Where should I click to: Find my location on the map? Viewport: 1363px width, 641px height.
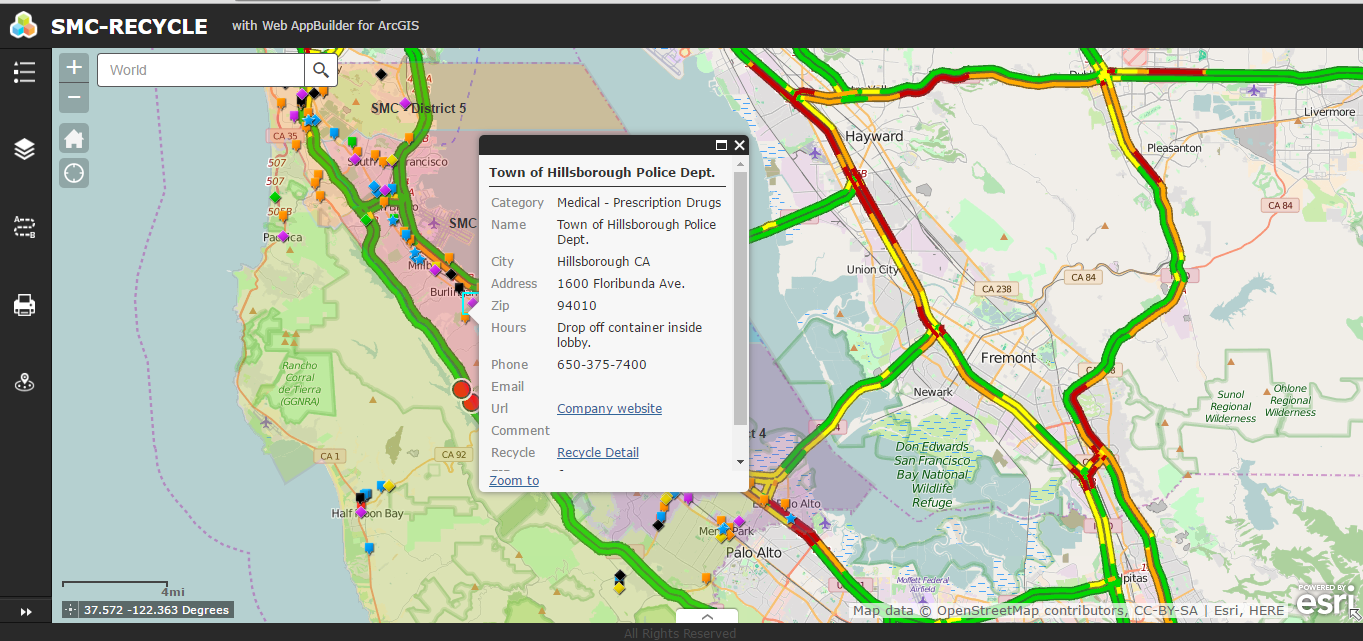click(x=74, y=173)
